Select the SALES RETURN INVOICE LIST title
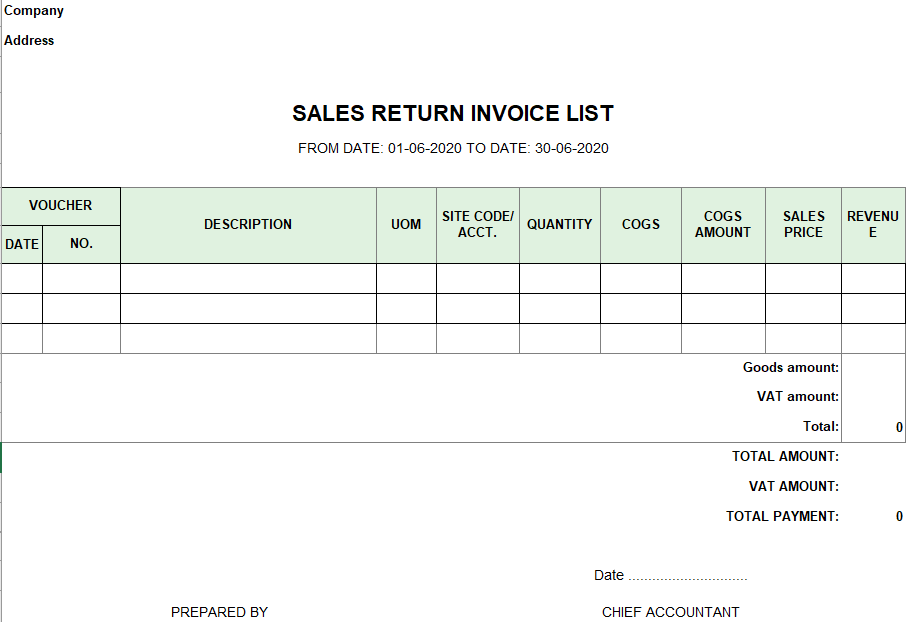 tap(453, 114)
